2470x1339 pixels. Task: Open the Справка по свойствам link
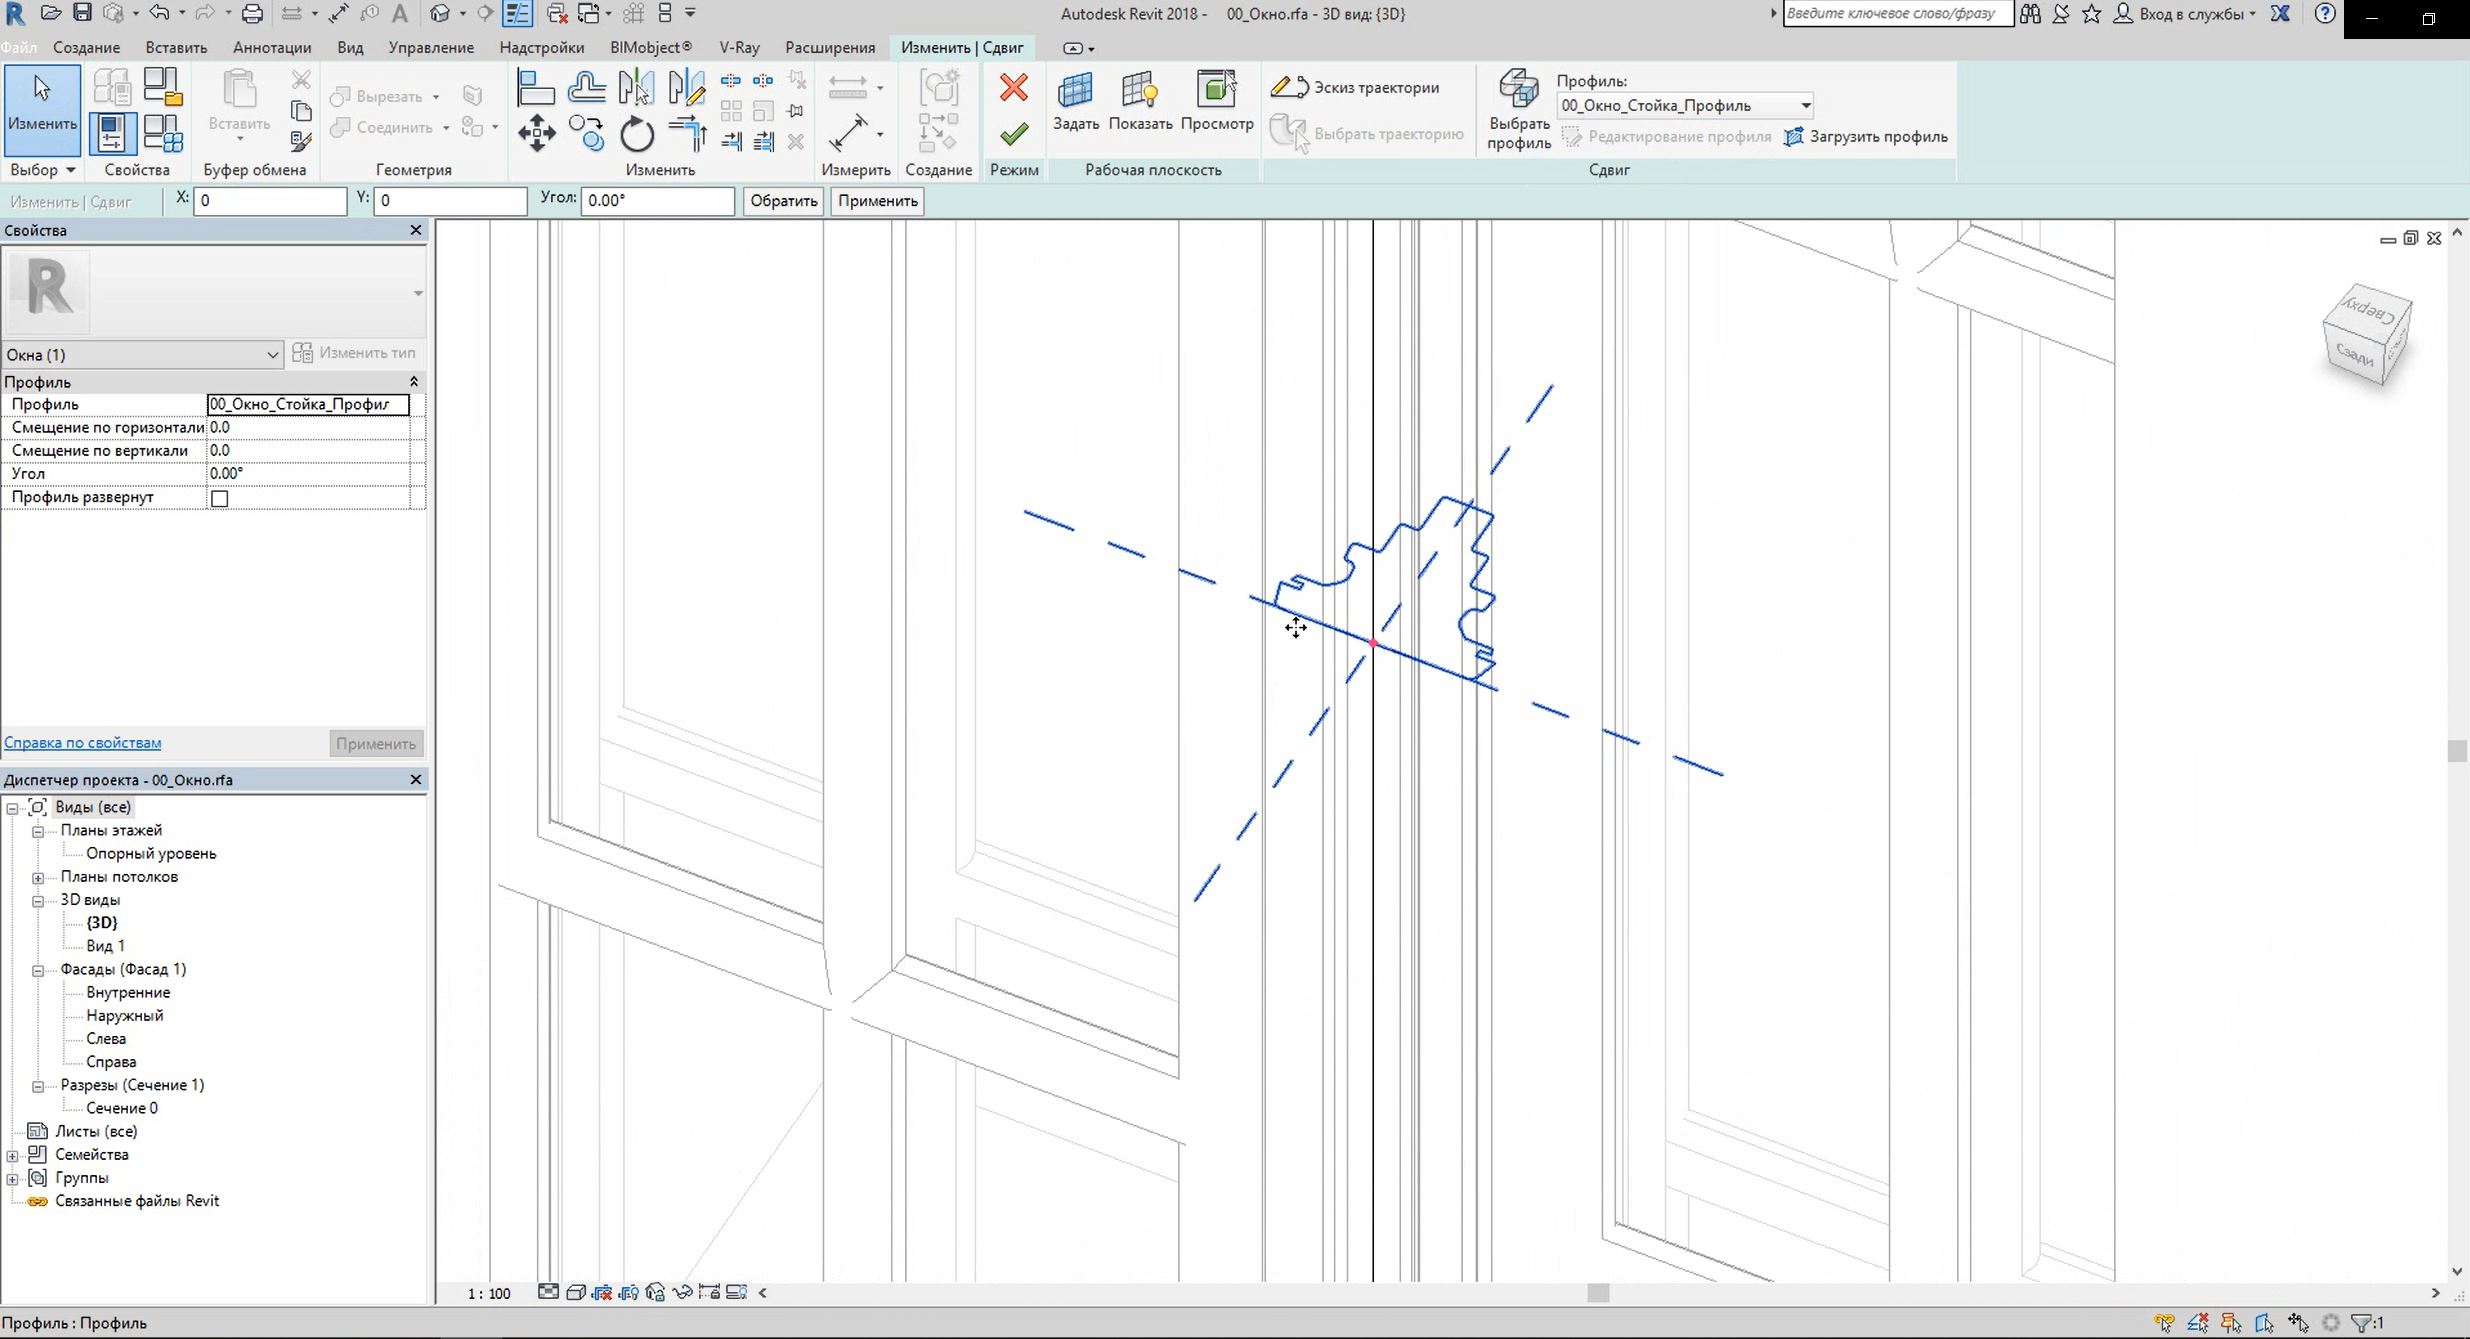click(x=82, y=743)
